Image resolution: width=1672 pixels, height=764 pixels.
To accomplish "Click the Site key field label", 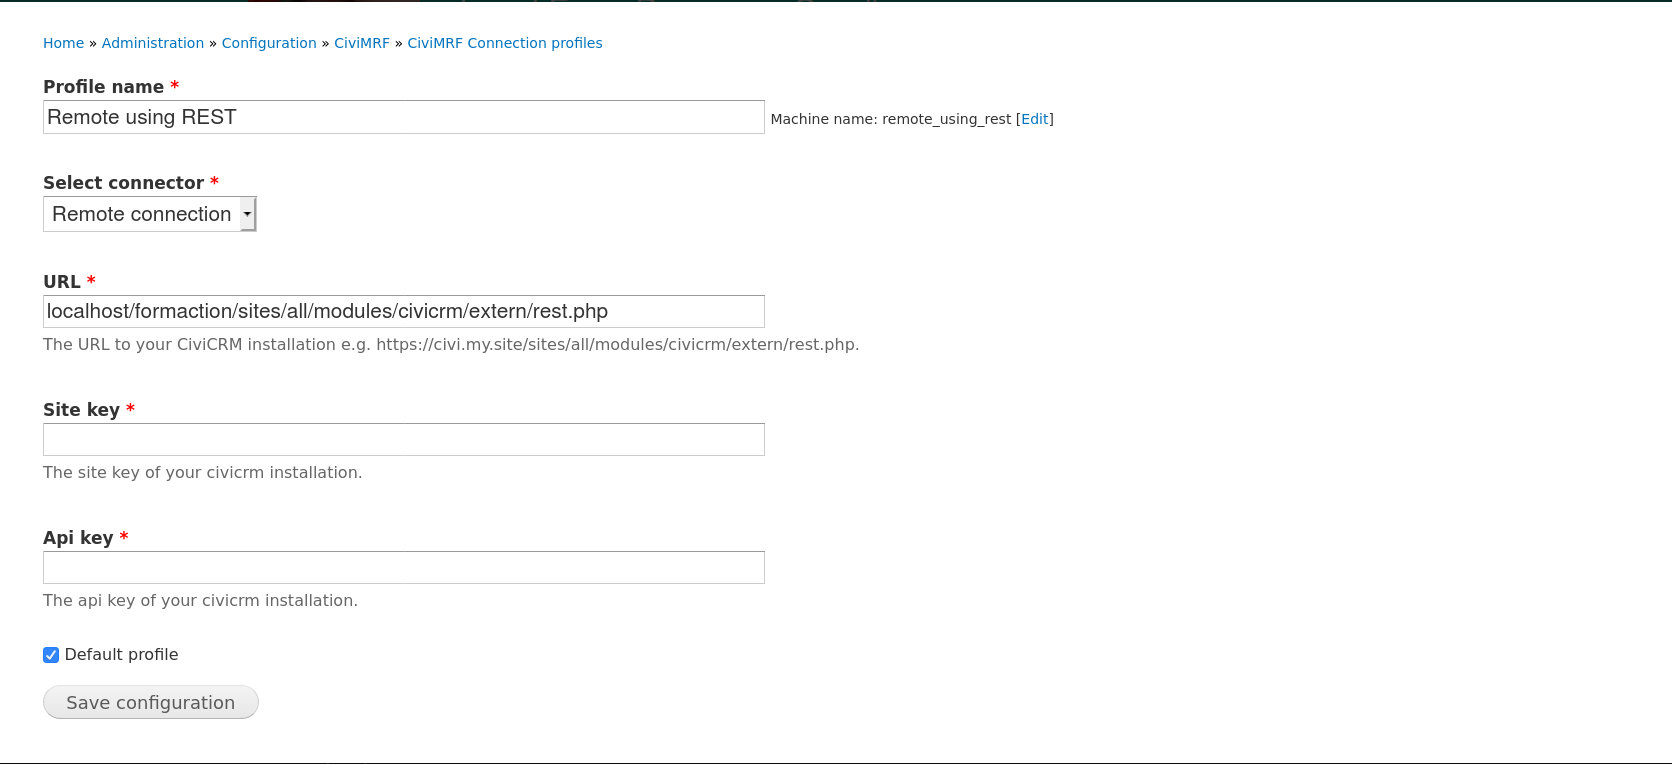I will click(x=81, y=410).
